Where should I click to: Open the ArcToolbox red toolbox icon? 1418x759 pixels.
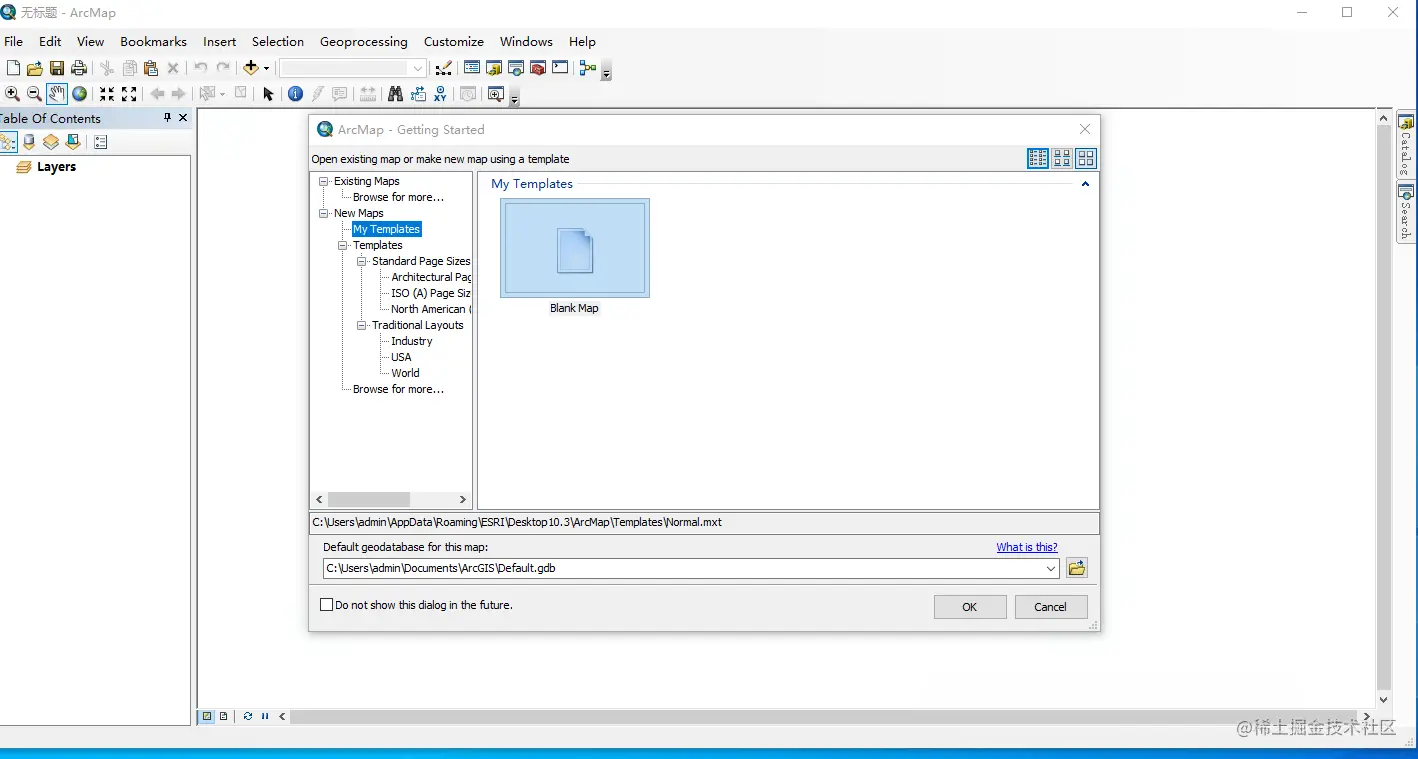tap(538, 68)
